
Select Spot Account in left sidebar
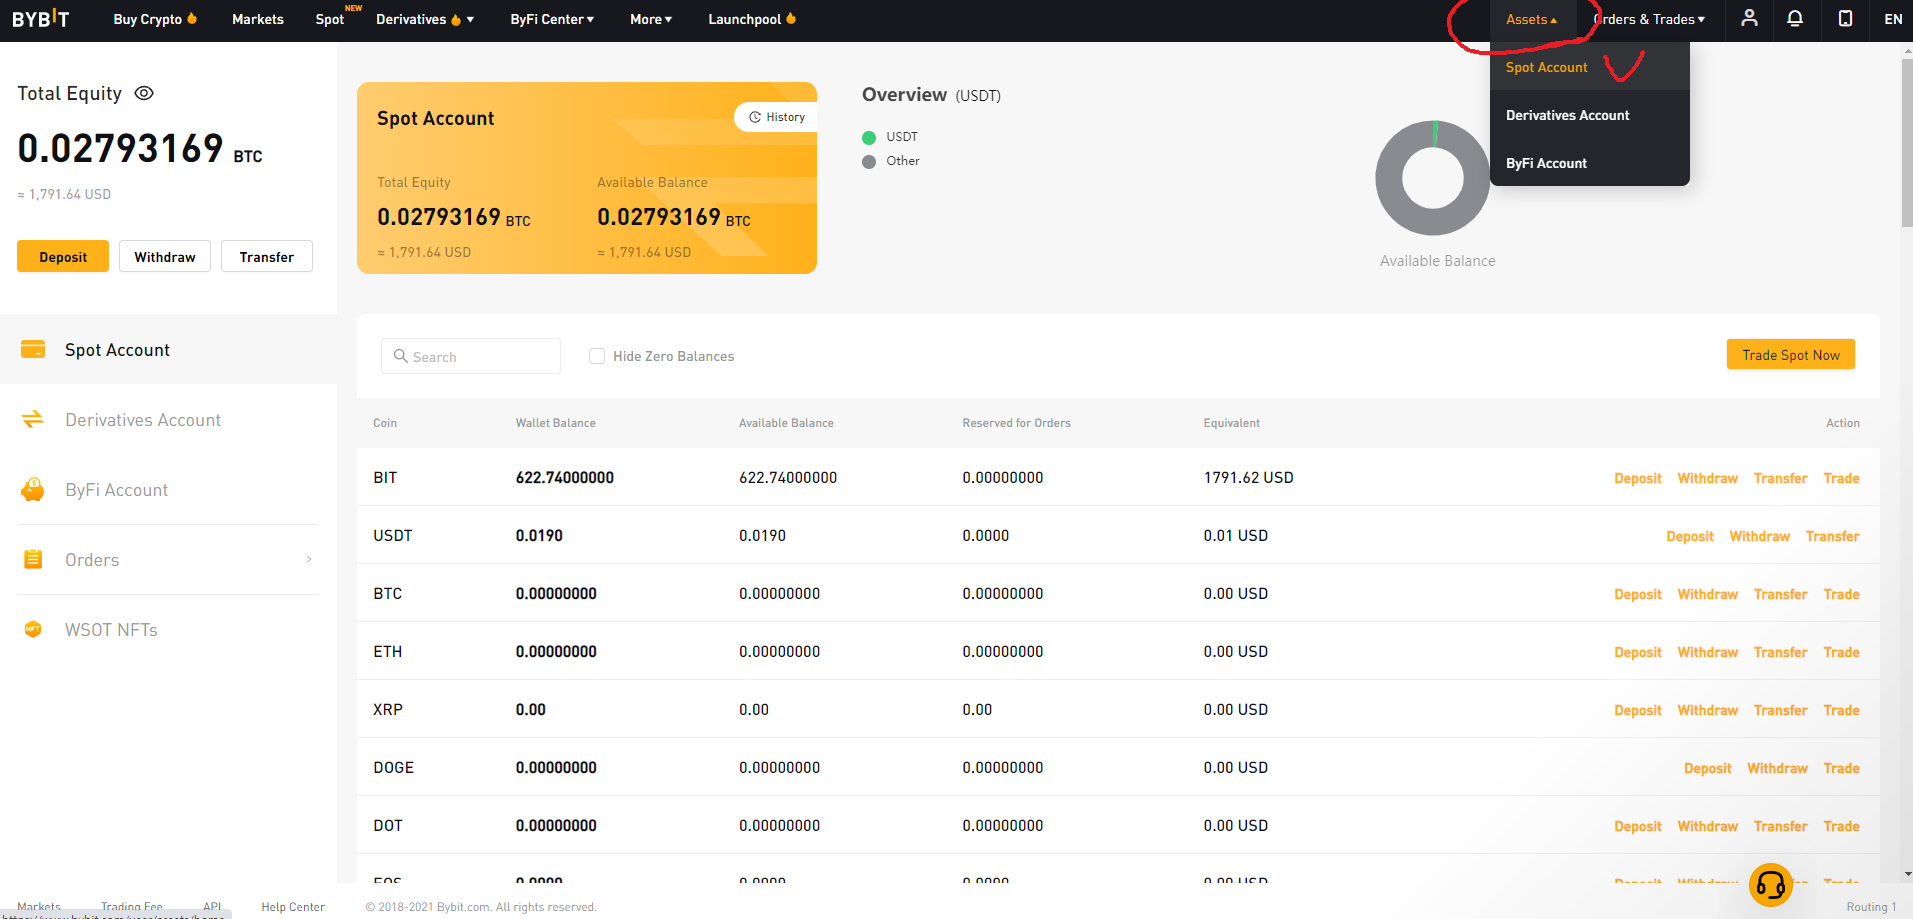[x=168, y=349]
